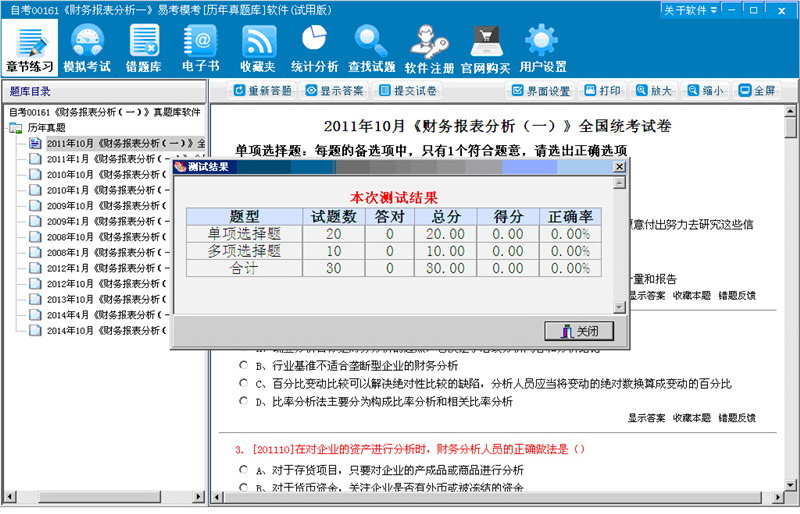The height and width of the screenshot is (514, 800).
Task: Click the exam pane vertical scroll-down arrow
Action: [790, 485]
